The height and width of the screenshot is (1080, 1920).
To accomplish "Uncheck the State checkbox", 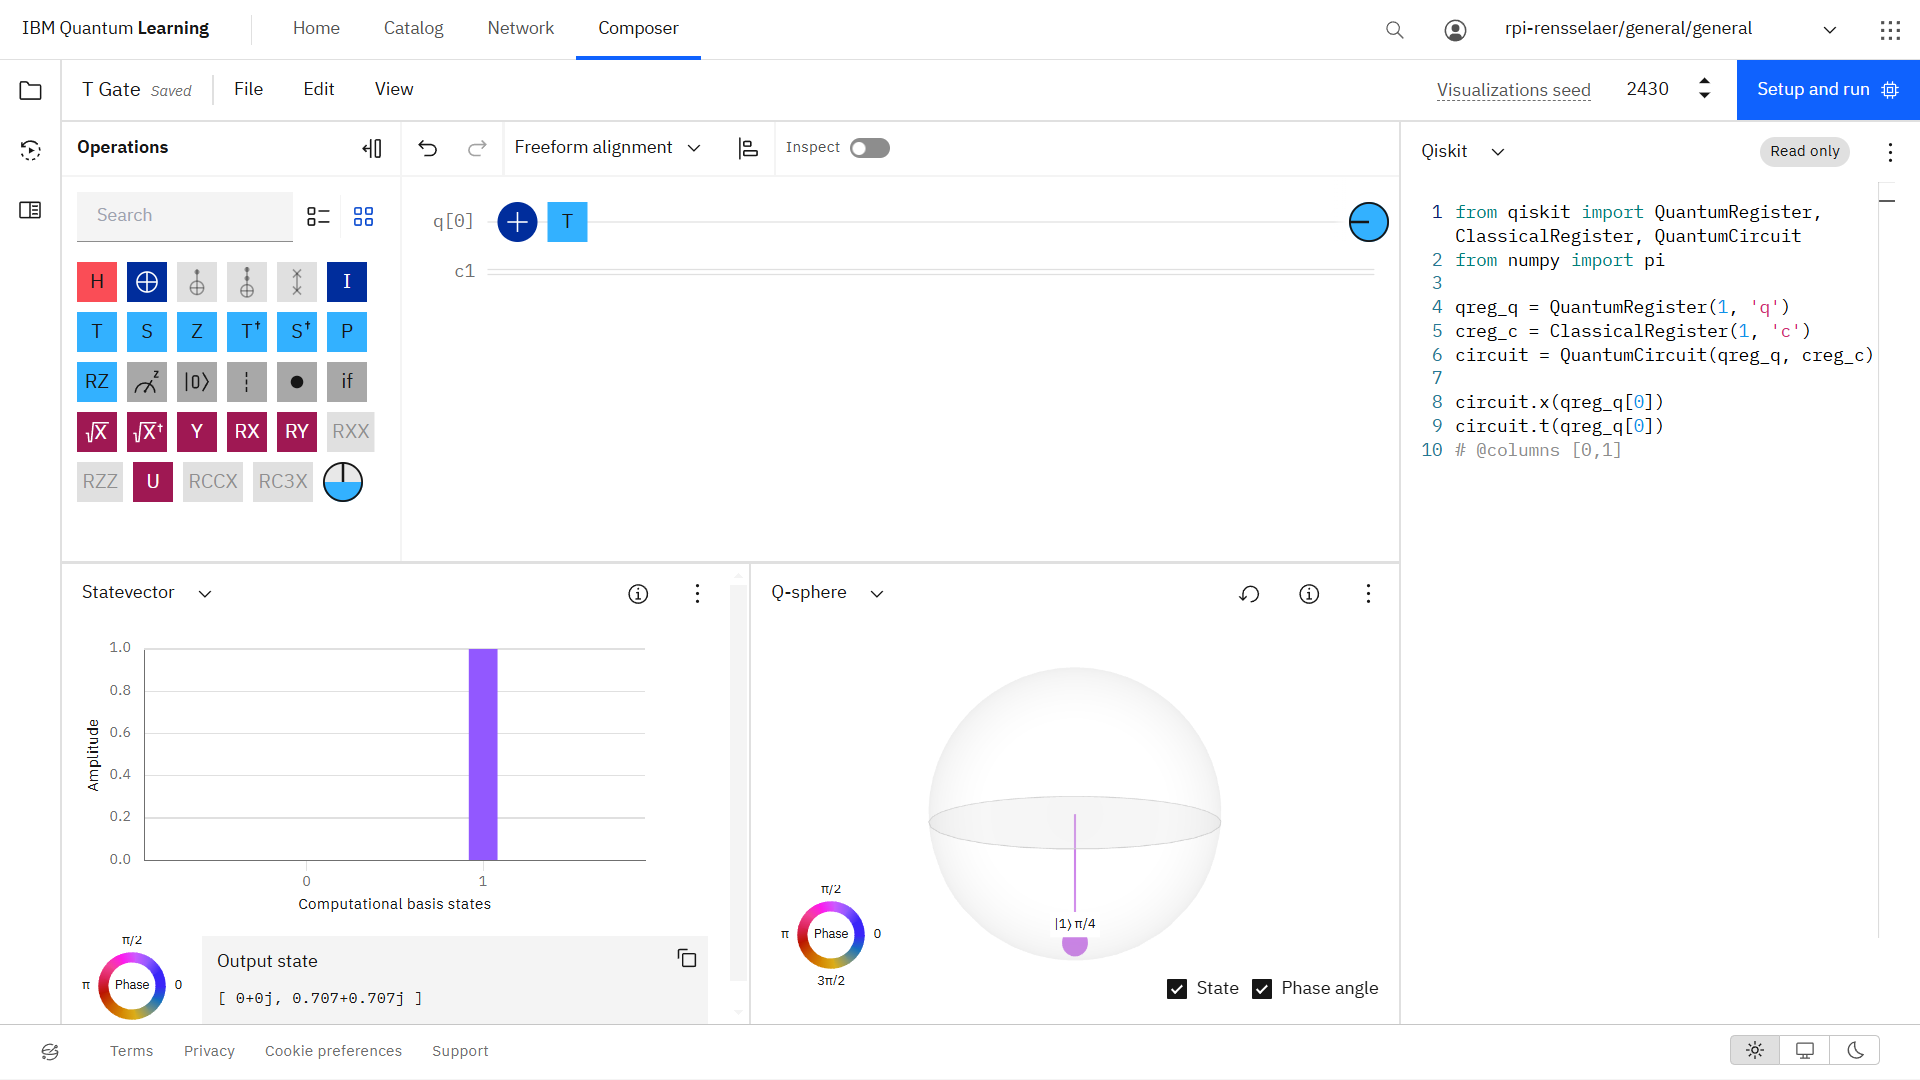I will click(x=1177, y=989).
